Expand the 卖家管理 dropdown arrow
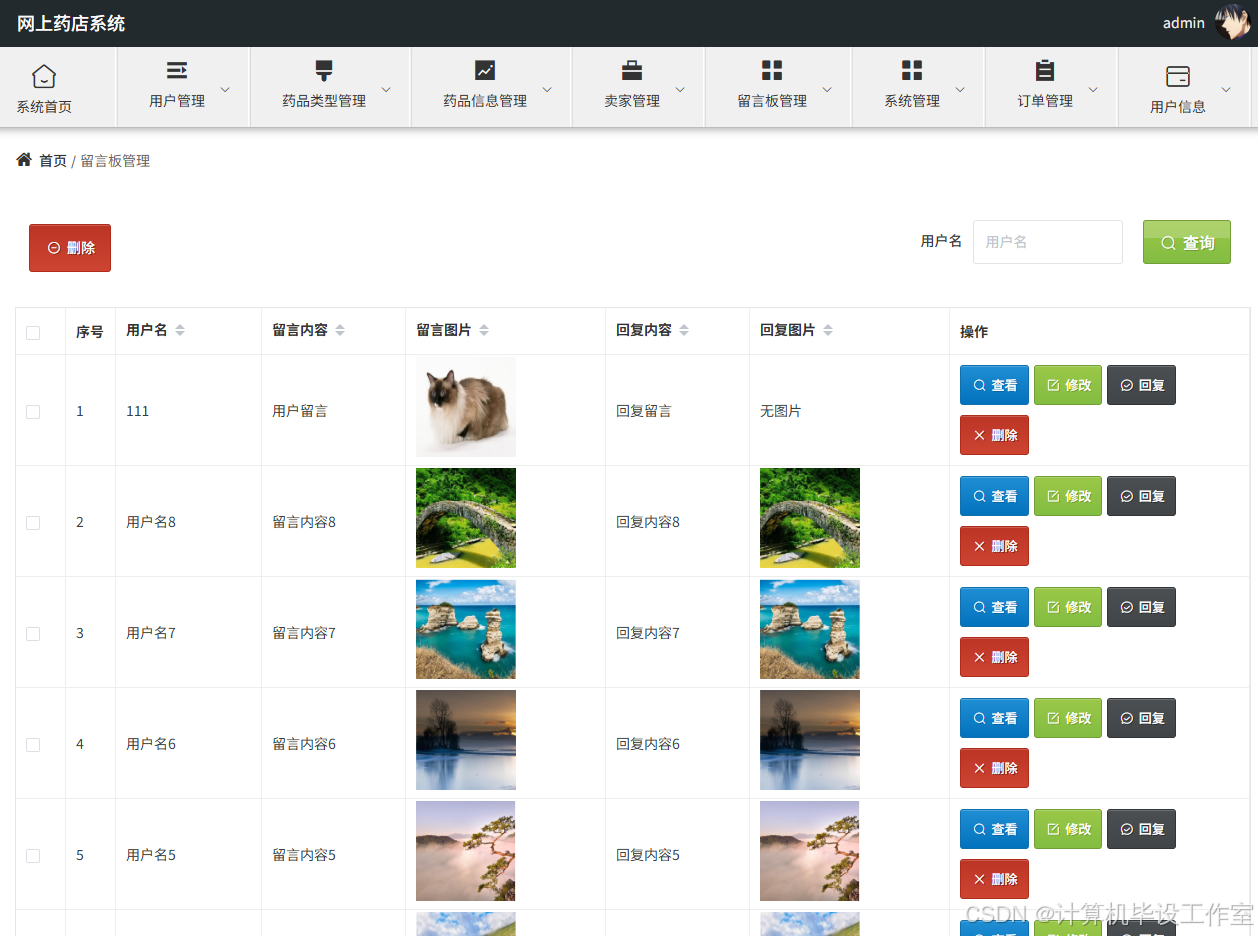 [x=680, y=90]
